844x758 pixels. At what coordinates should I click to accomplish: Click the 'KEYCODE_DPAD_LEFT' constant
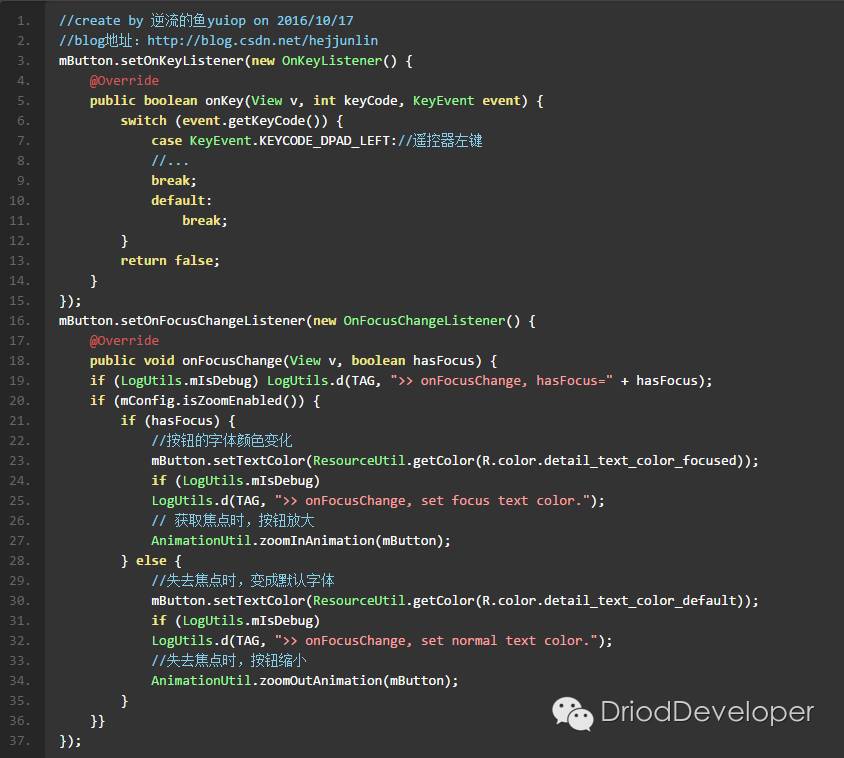[324, 141]
